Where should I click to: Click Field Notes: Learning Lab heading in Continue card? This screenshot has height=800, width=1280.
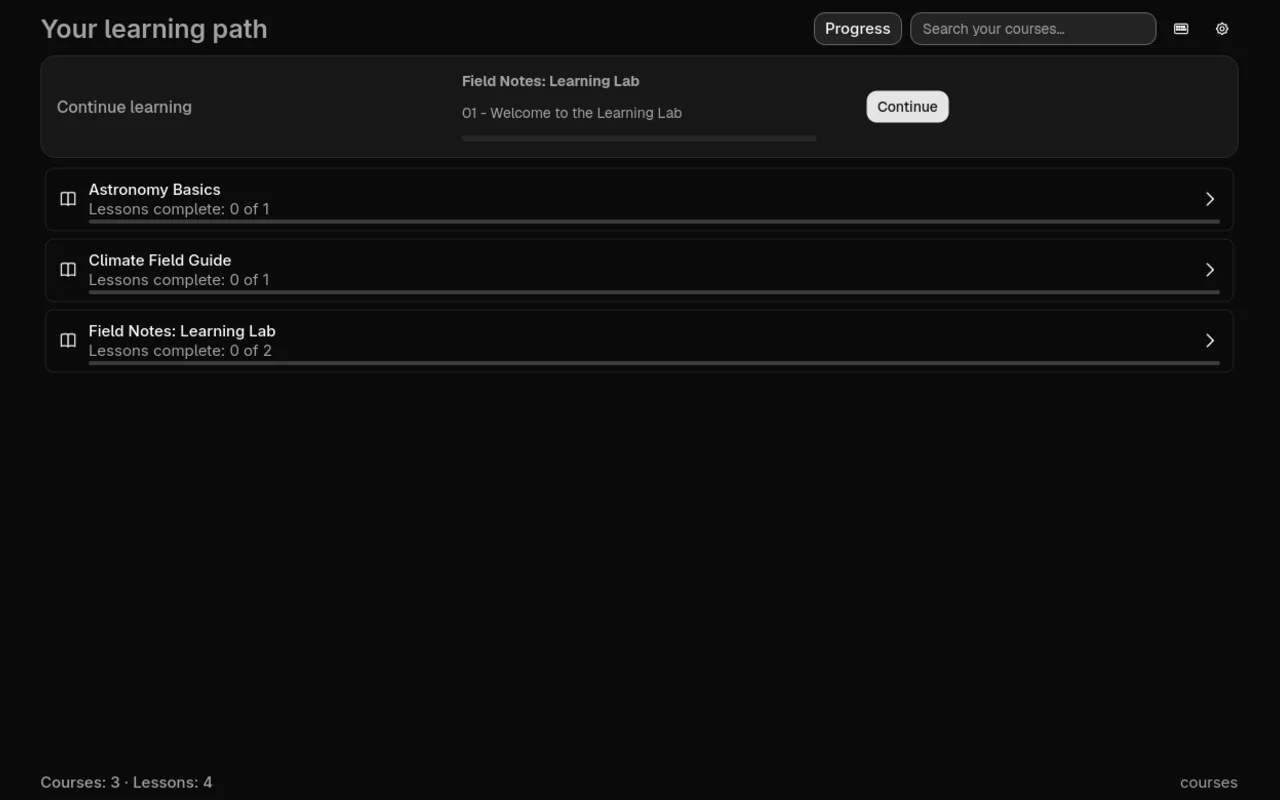tap(550, 81)
